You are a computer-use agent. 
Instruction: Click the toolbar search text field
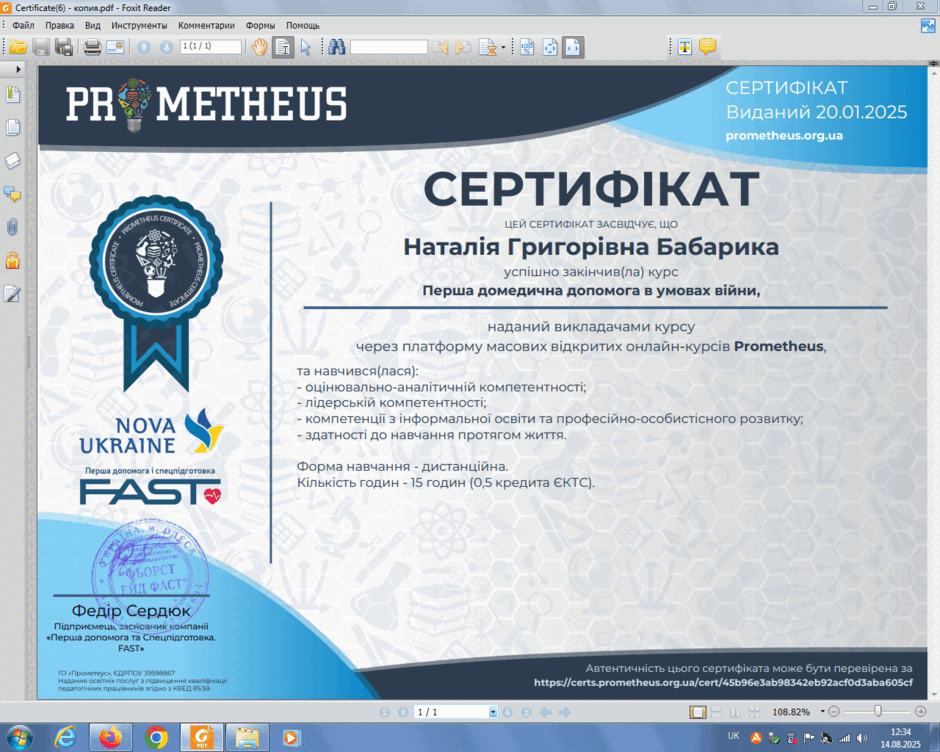click(x=389, y=47)
